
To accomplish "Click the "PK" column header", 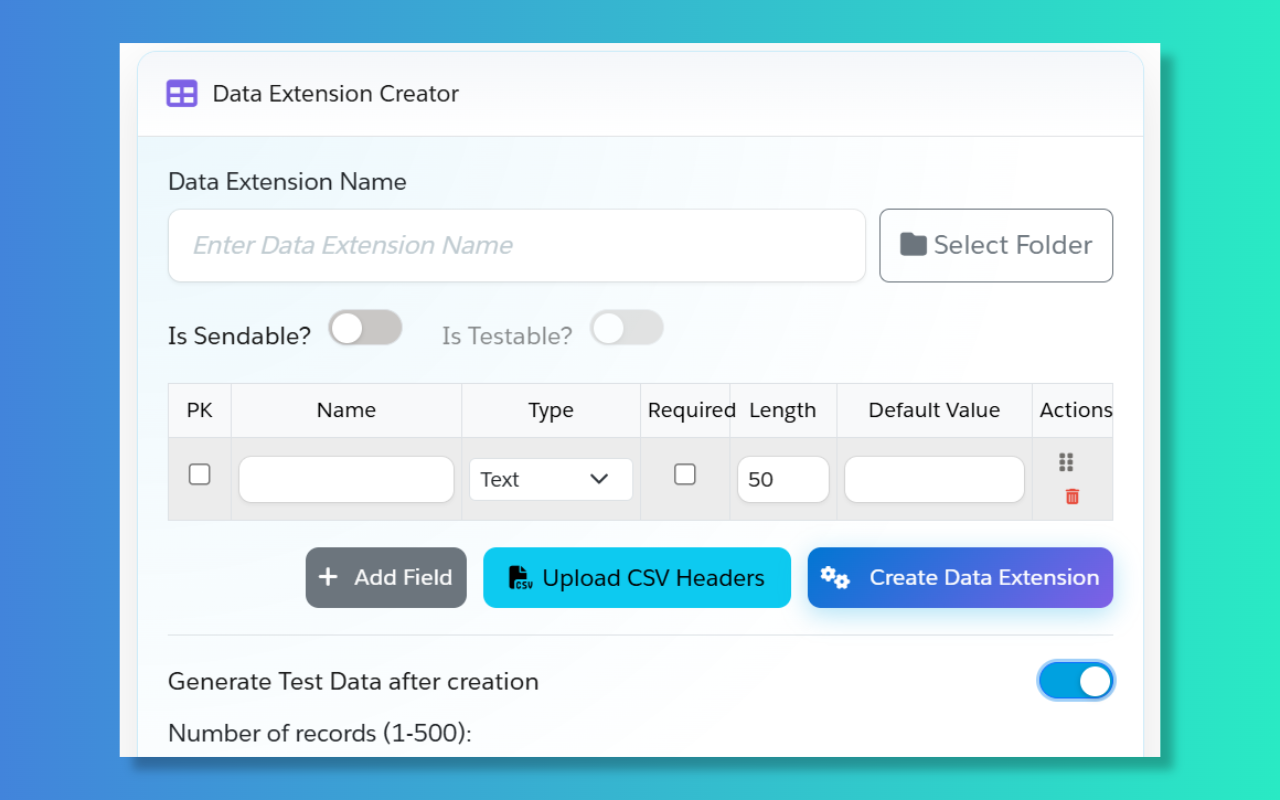I will 200,410.
